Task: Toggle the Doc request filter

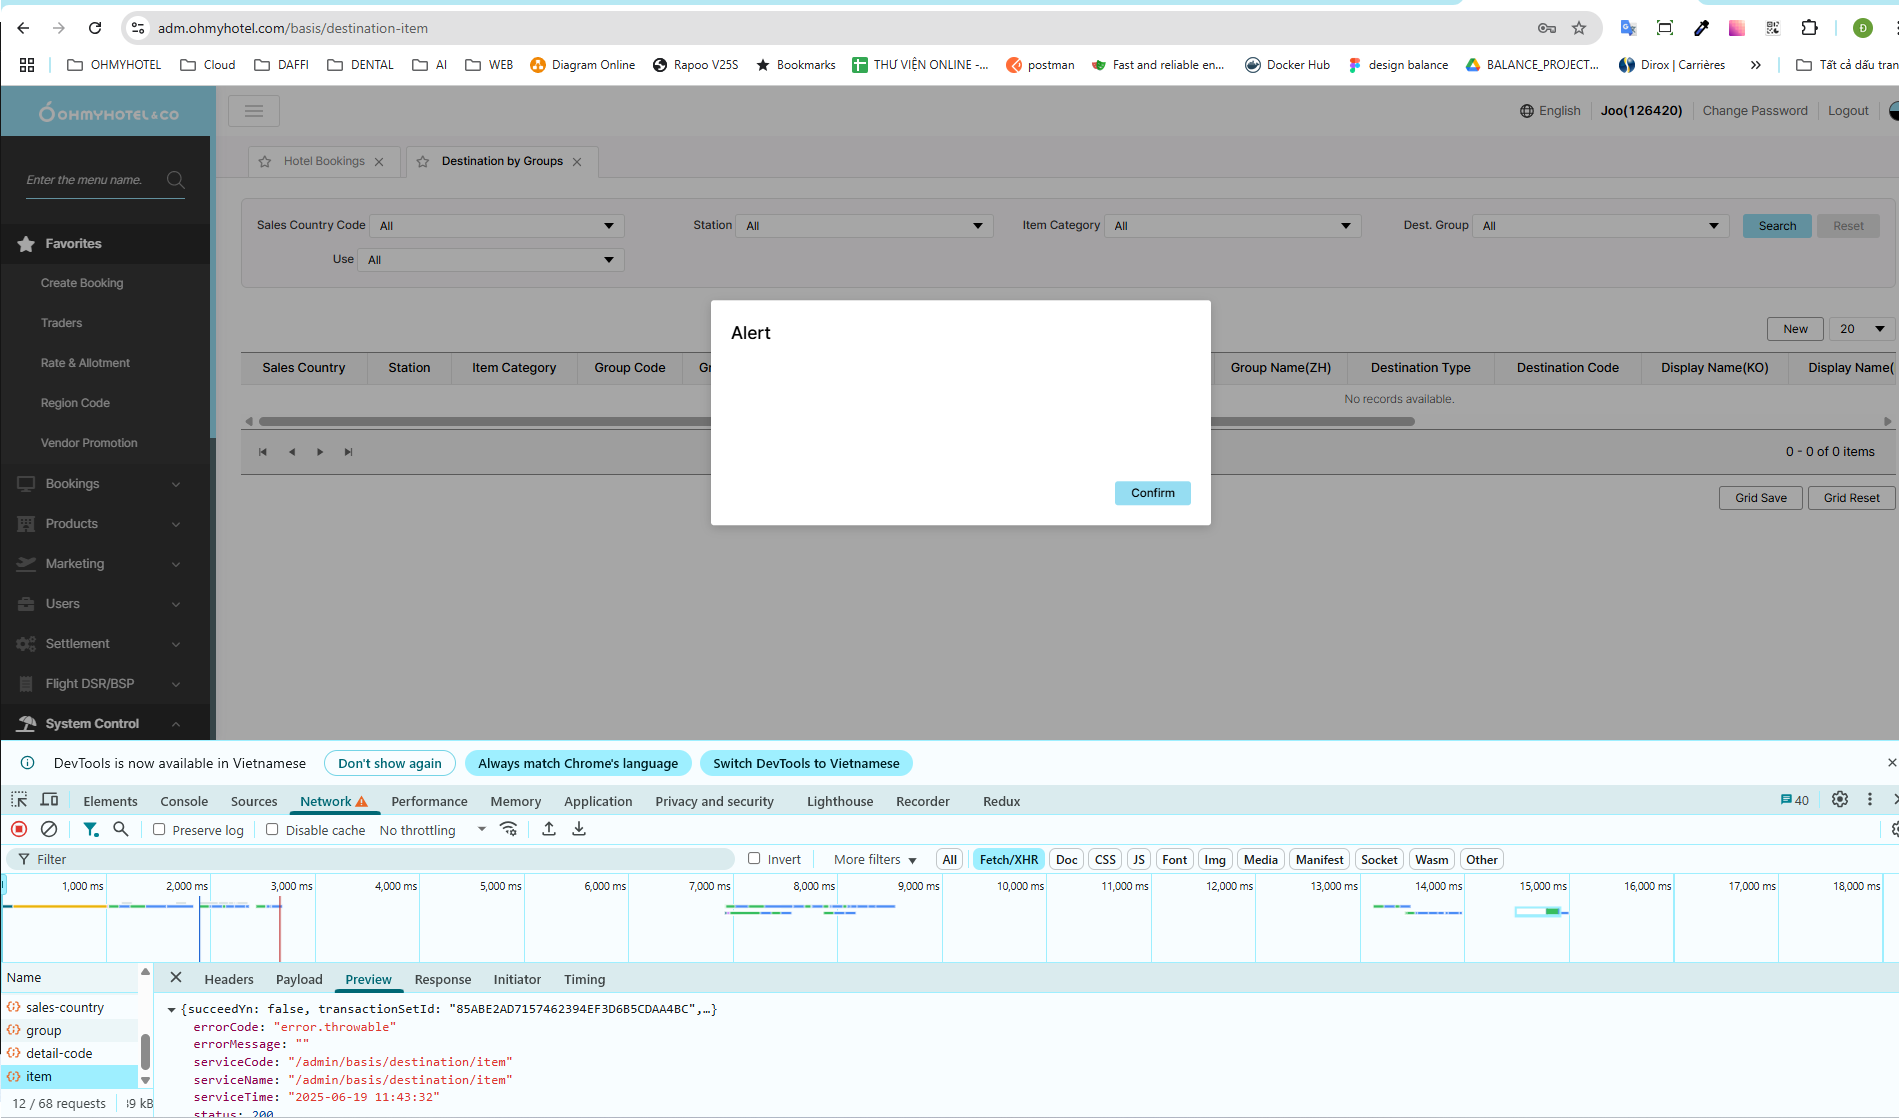Action: click(x=1067, y=859)
